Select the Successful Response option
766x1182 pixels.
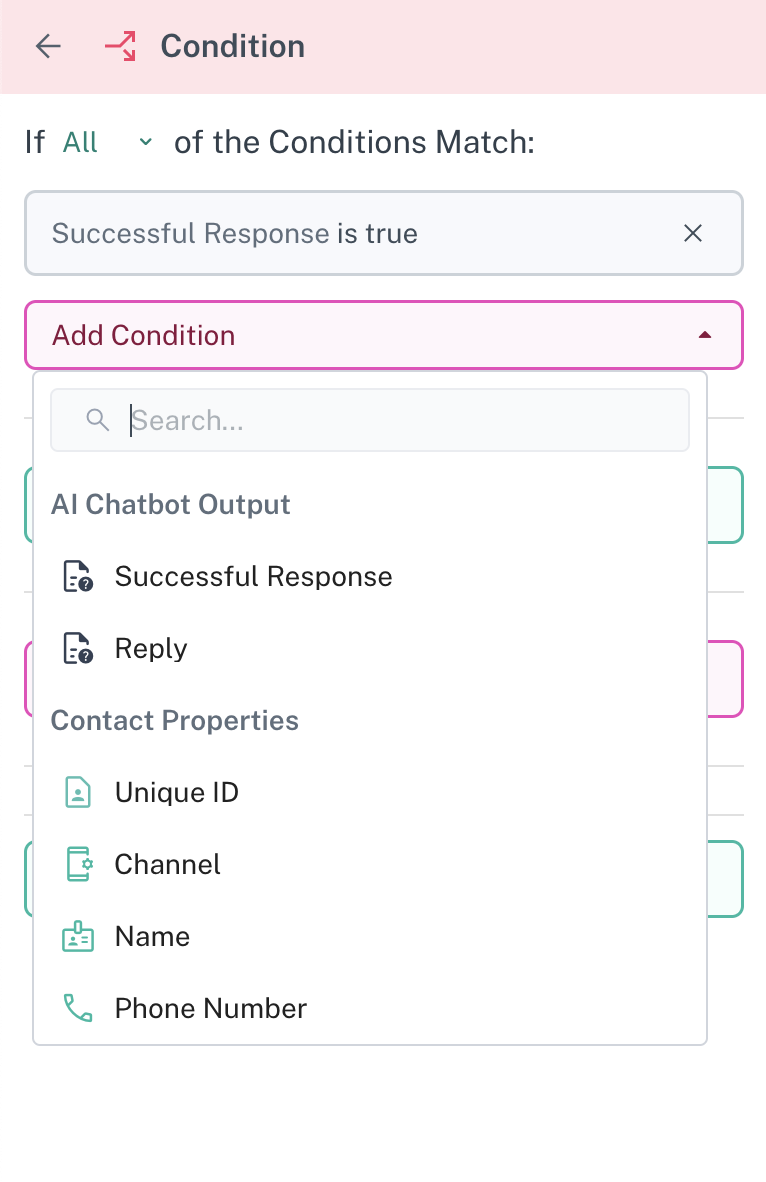coord(254,577)
